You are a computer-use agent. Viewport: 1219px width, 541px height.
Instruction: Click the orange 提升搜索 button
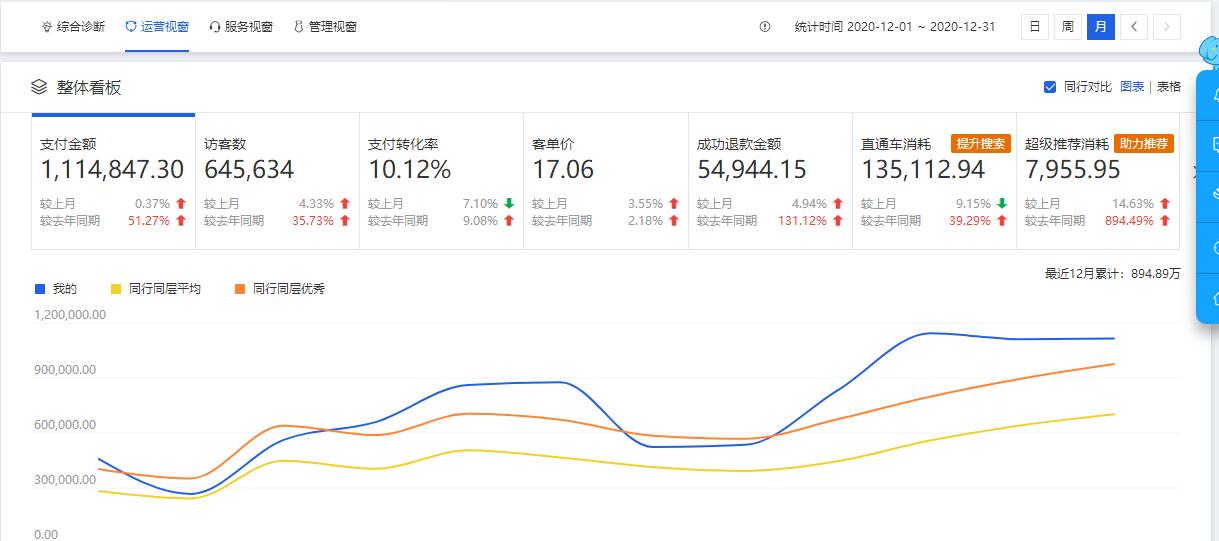click(980, 144)
